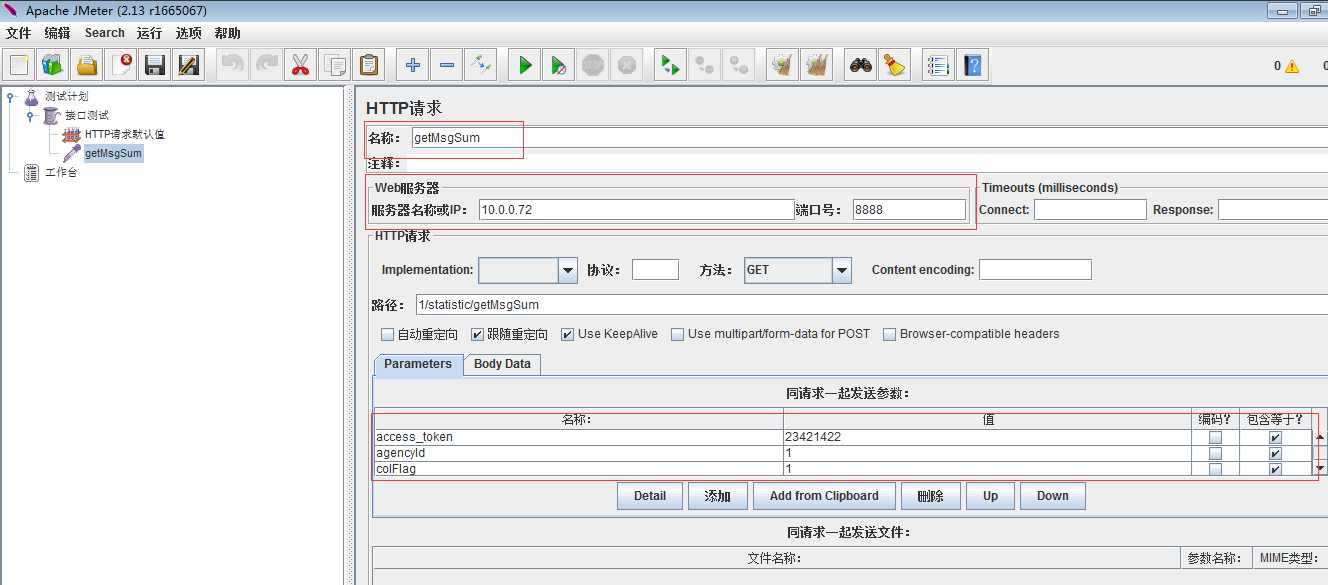This screenshot has width=1328, height=585.
Task: Check Use multipart/form-data for POST
Action: coord(678,335)
